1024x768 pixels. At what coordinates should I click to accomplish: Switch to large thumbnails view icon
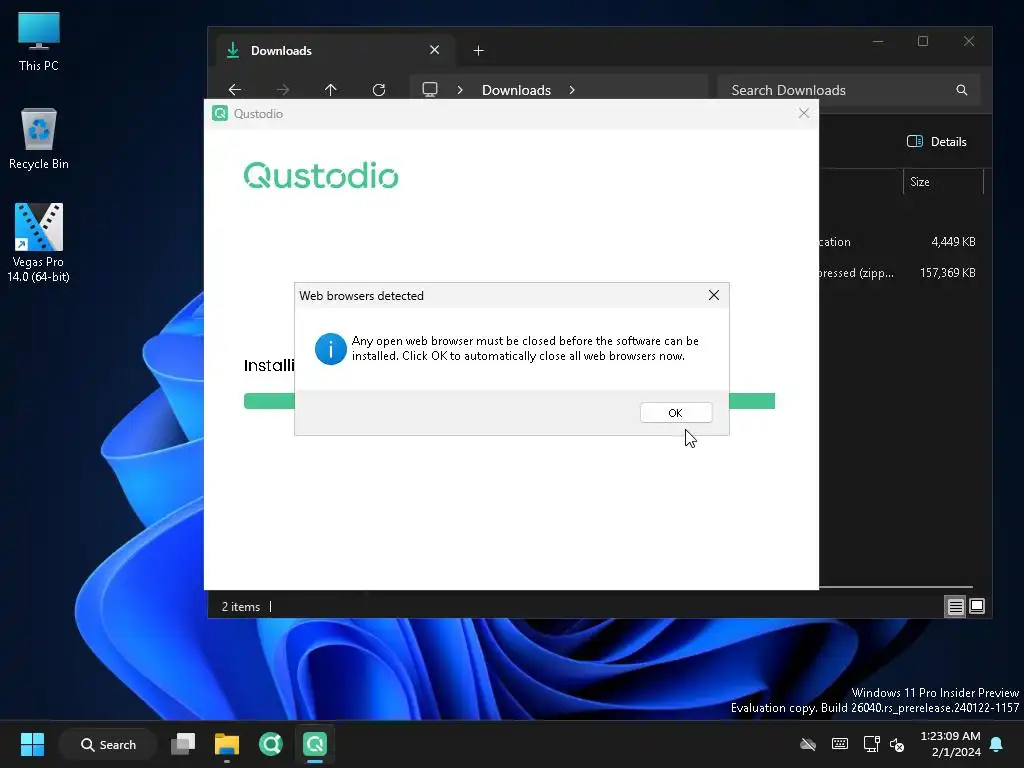pos(977,607)
